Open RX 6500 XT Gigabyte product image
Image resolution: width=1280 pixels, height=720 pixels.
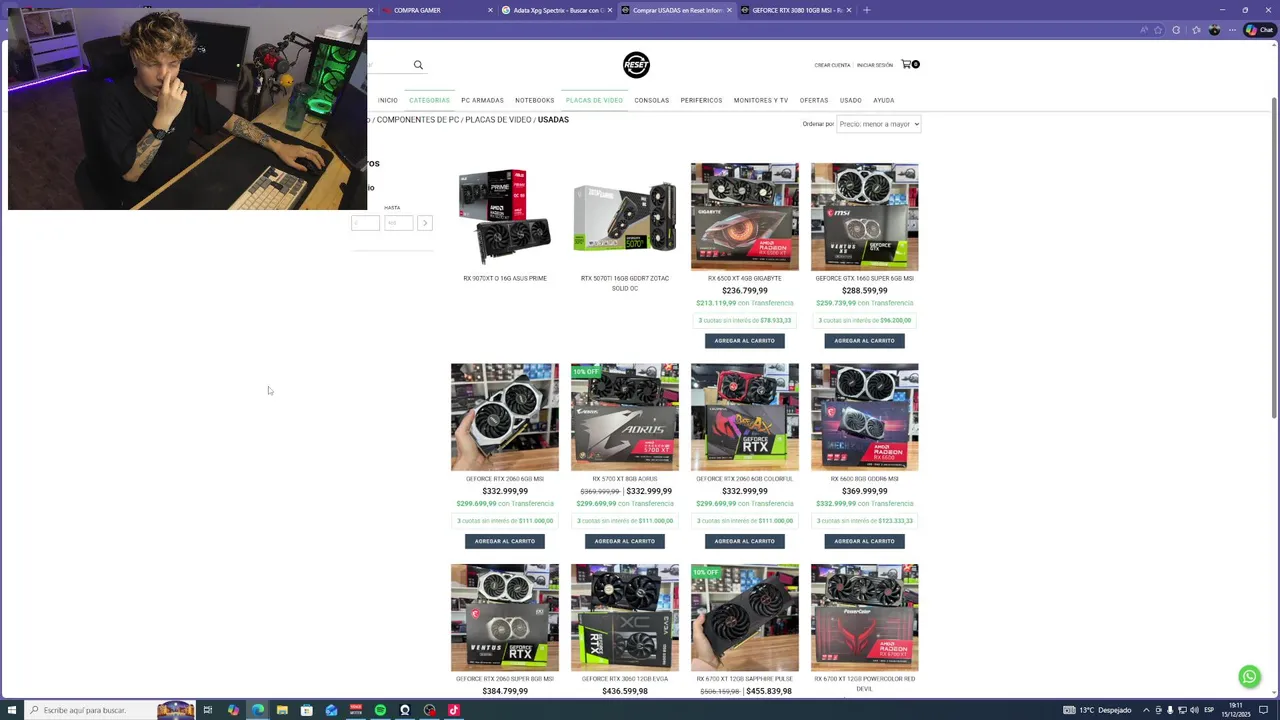coord(745,217)
